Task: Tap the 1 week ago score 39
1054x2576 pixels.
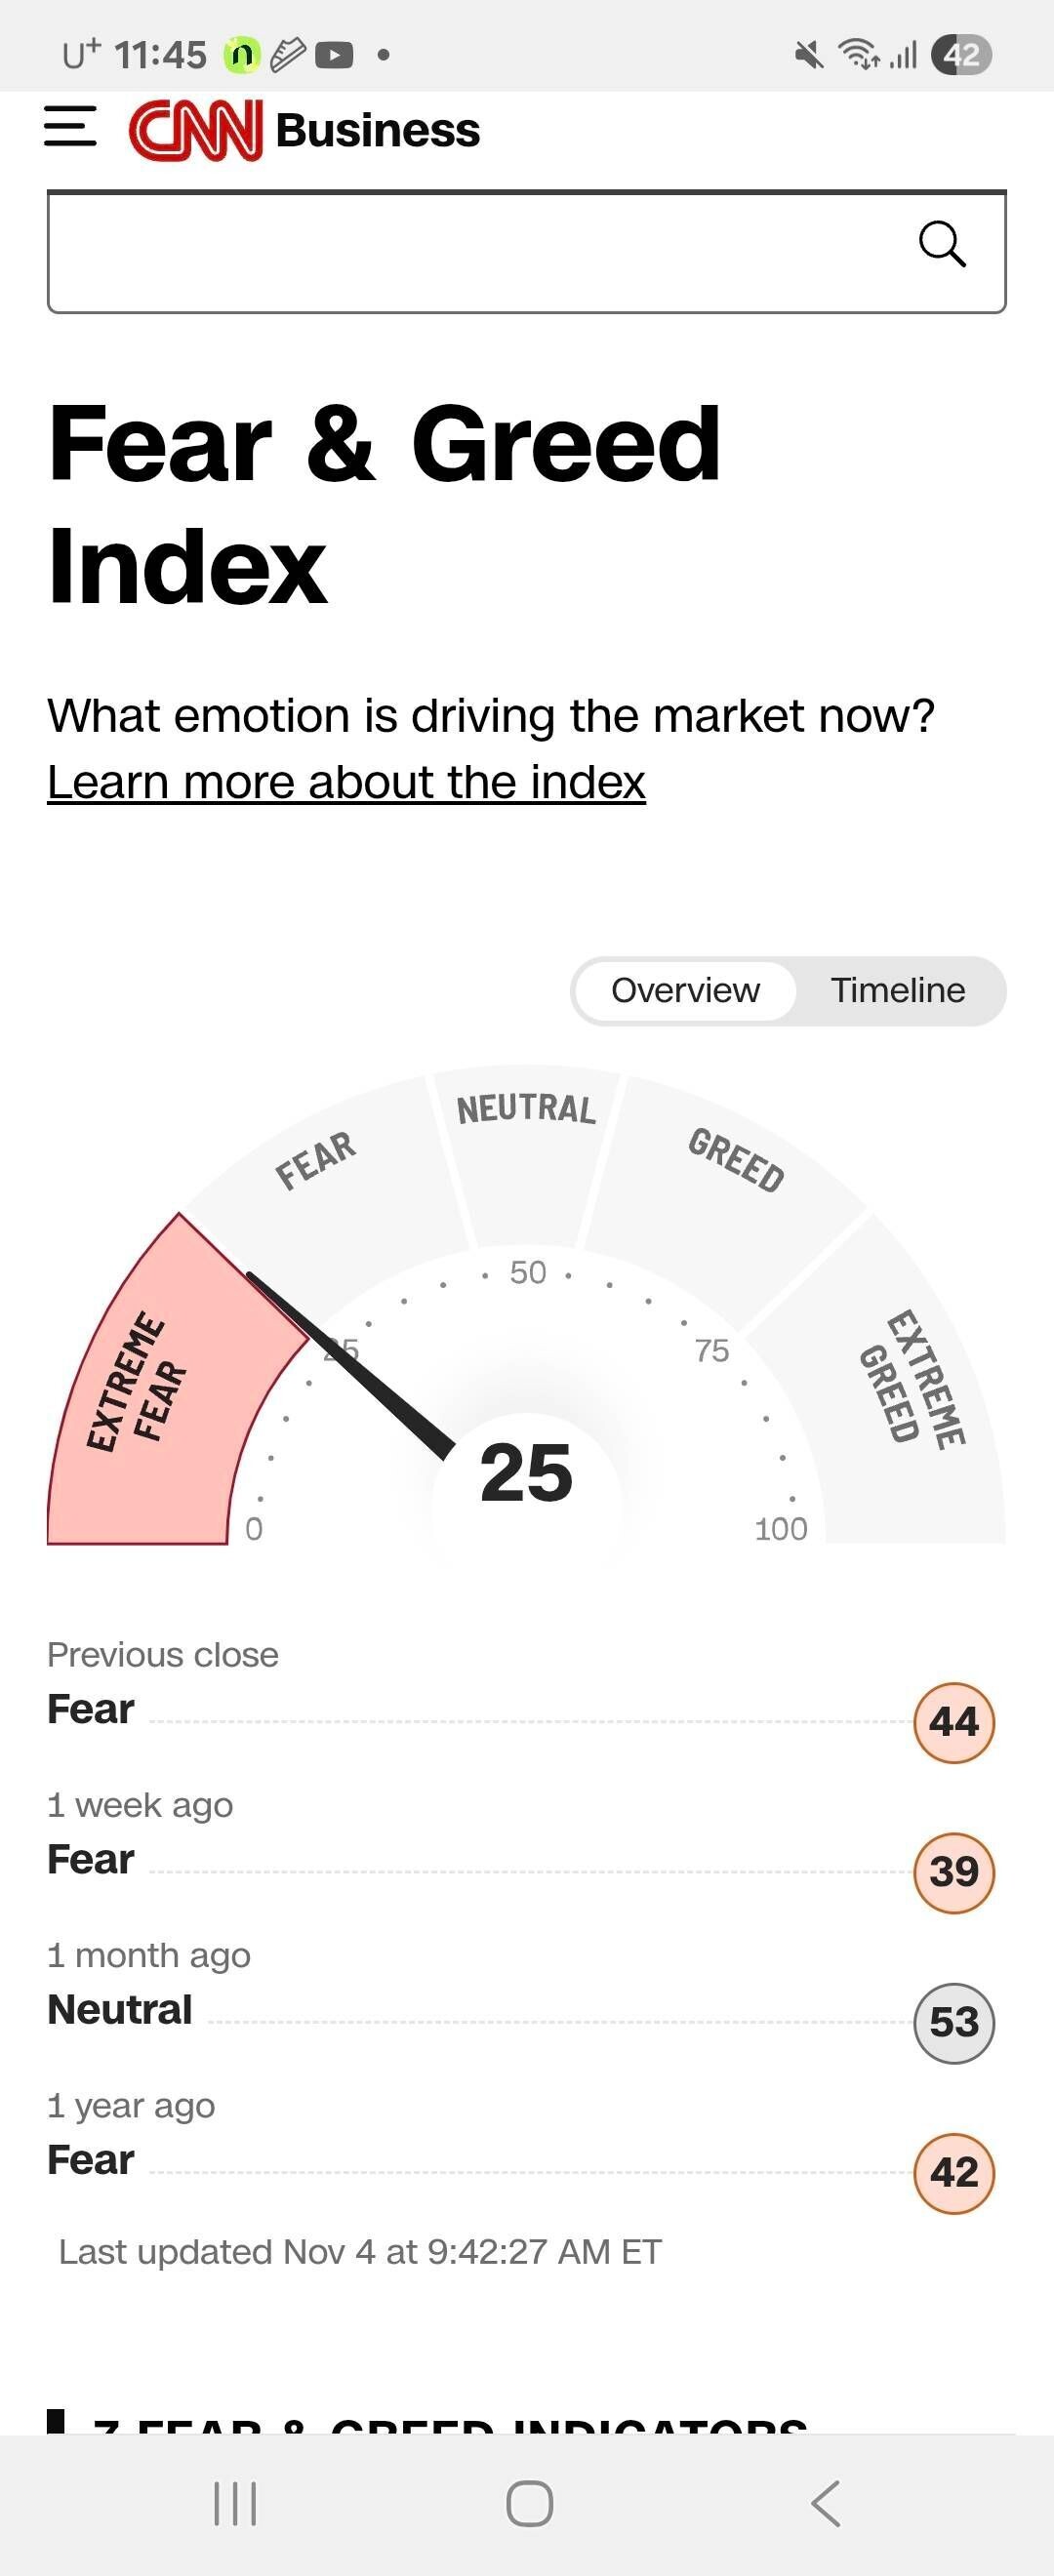Action: 953,1872
